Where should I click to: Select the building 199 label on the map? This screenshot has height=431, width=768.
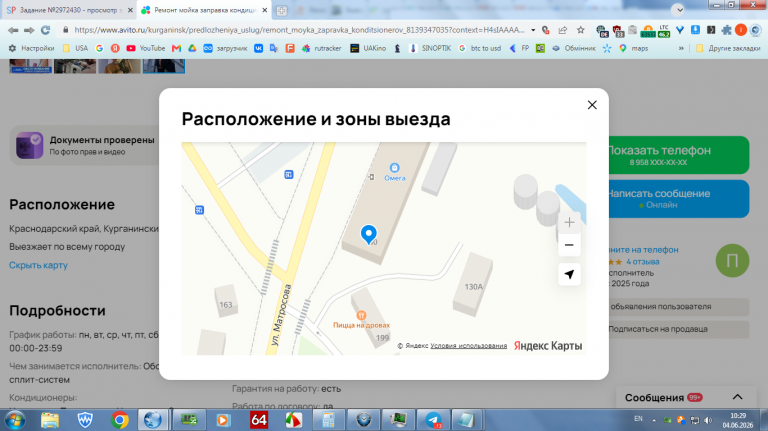(x=382, y=337)
